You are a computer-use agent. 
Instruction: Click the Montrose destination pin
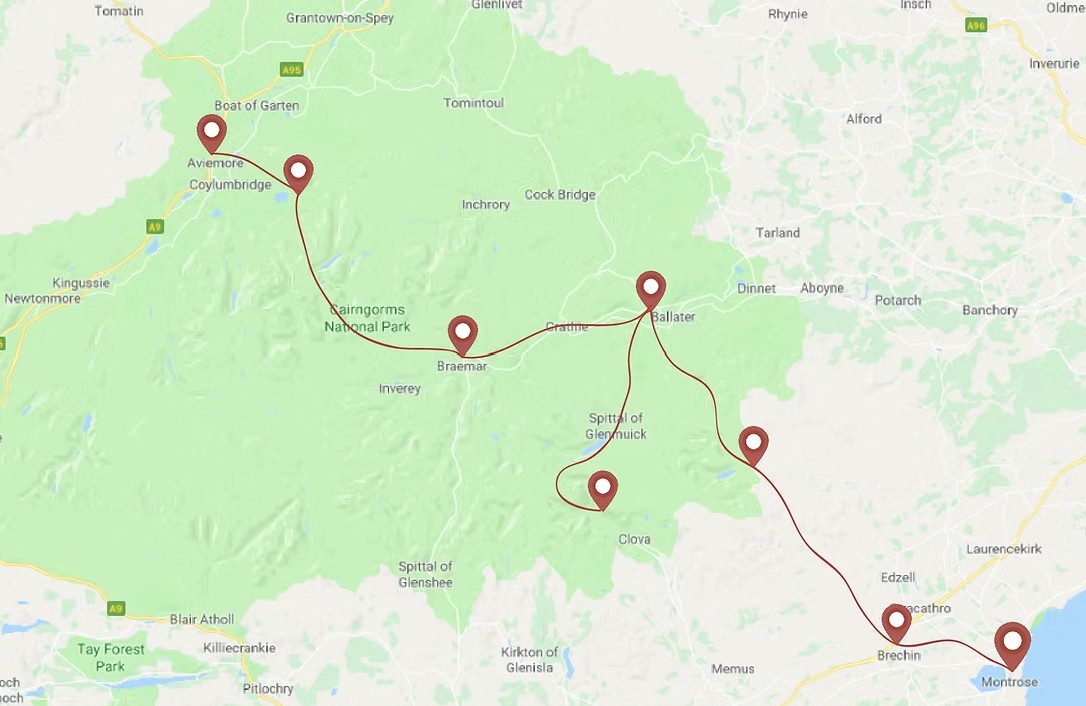(1013, 646)
